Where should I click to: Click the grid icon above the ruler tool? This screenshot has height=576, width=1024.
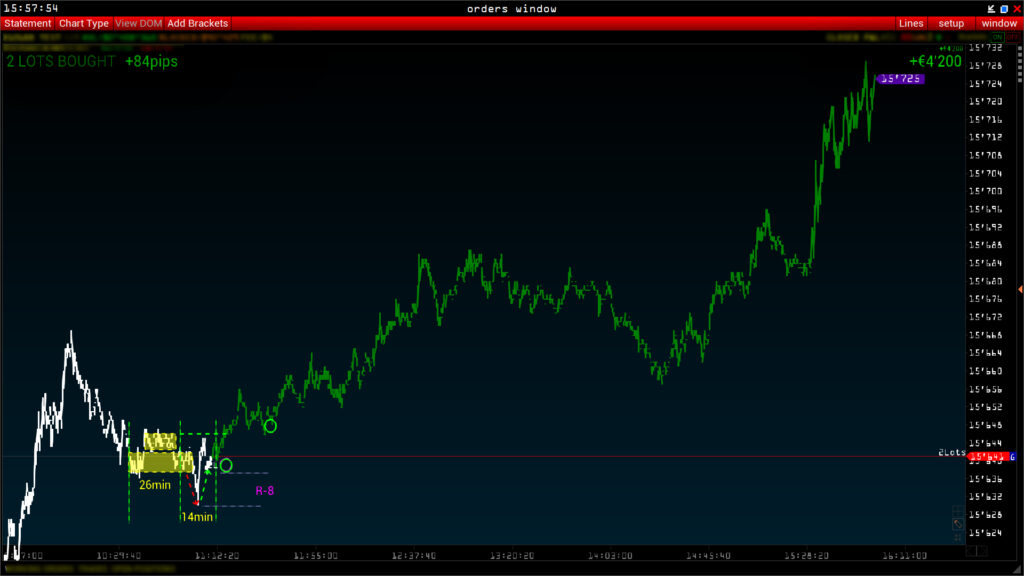tap(957, 510)
